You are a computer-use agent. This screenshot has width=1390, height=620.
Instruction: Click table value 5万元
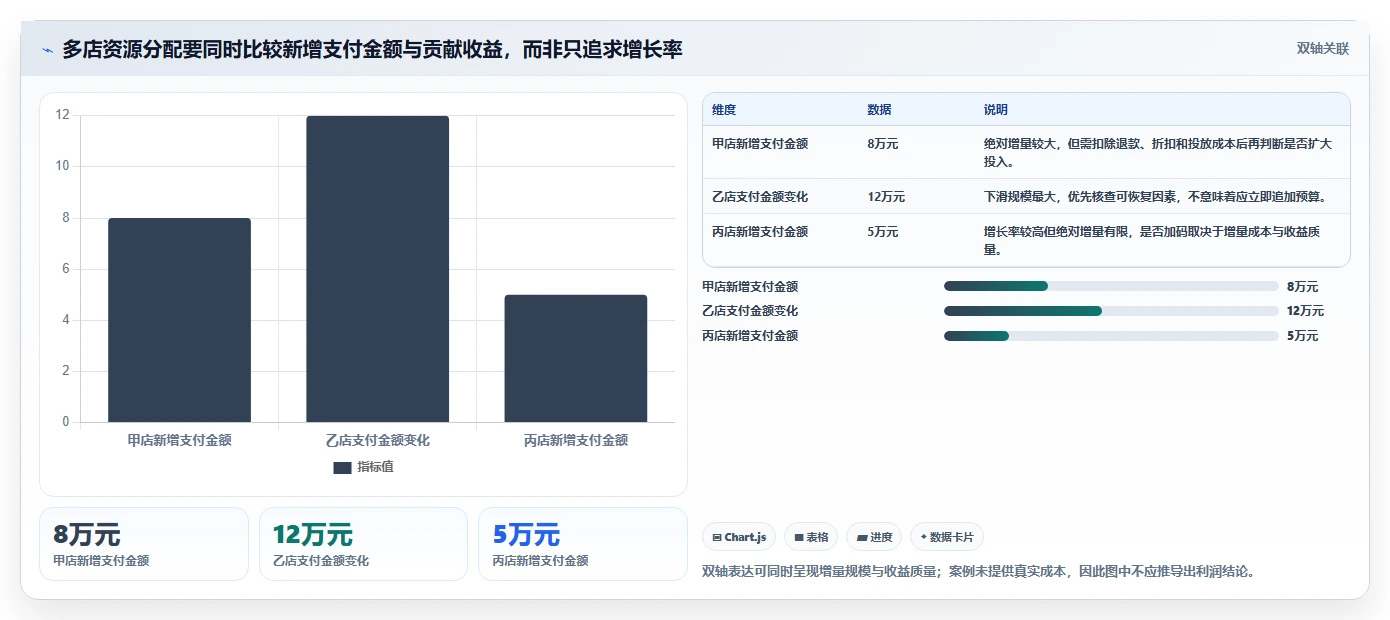(x=883, y=232)
